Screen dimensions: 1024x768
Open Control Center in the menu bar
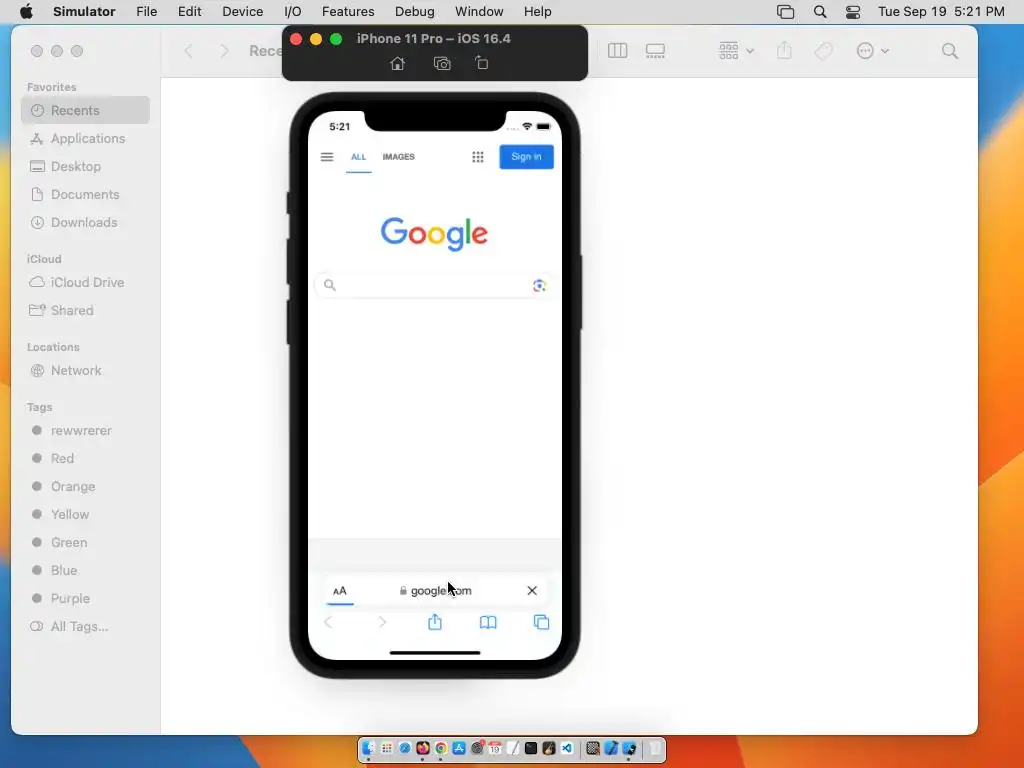pyautogui.click(x=852, y=12)
